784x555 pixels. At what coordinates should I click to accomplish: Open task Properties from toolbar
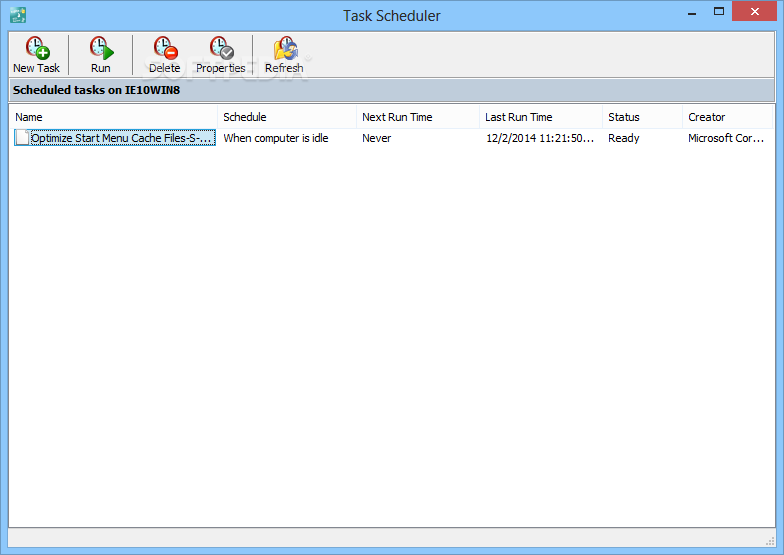tap(220, 54)
